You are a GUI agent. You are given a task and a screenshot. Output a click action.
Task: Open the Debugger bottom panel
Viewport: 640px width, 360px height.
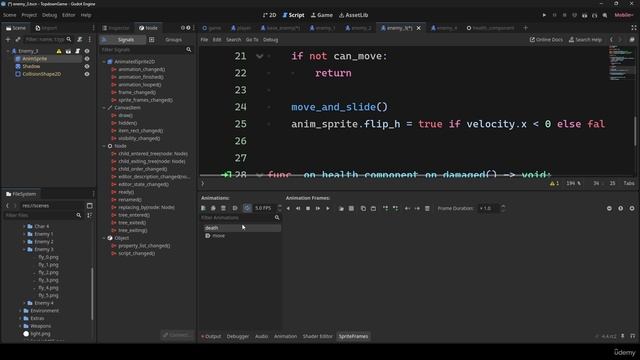point(238,336)
